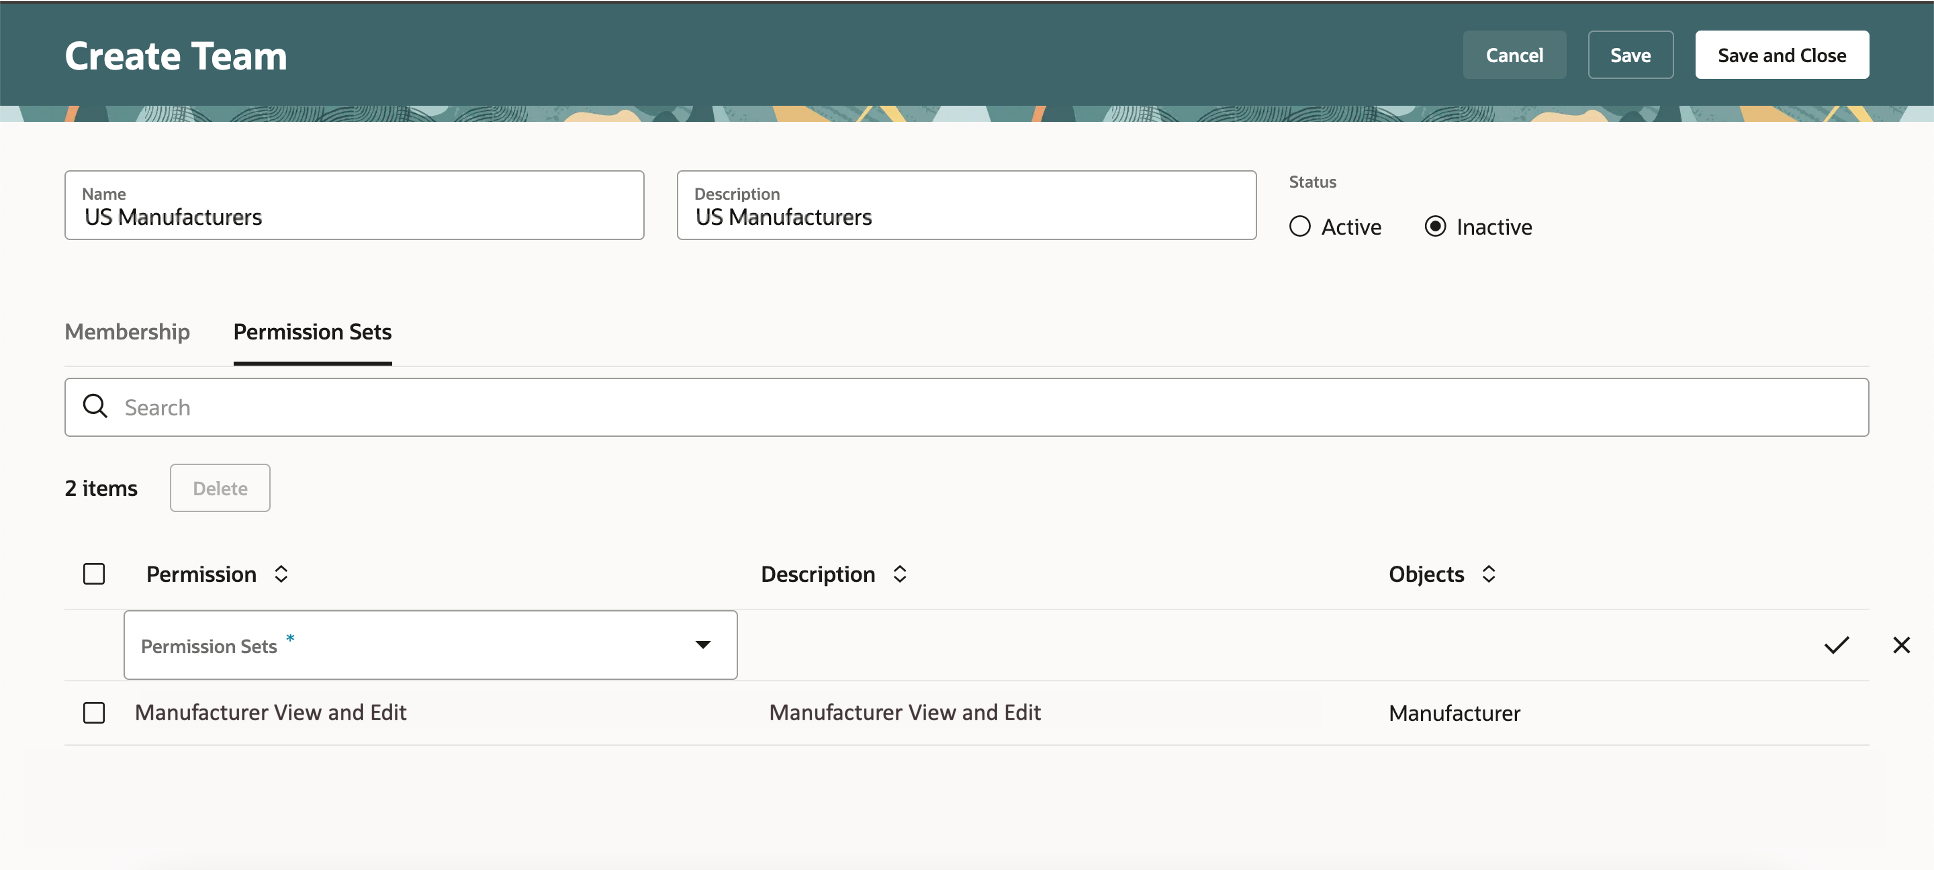This screenshot has height=870, width=1934.
Task: Click into the Search permission sets field
Action: click(x=966, y=407)
